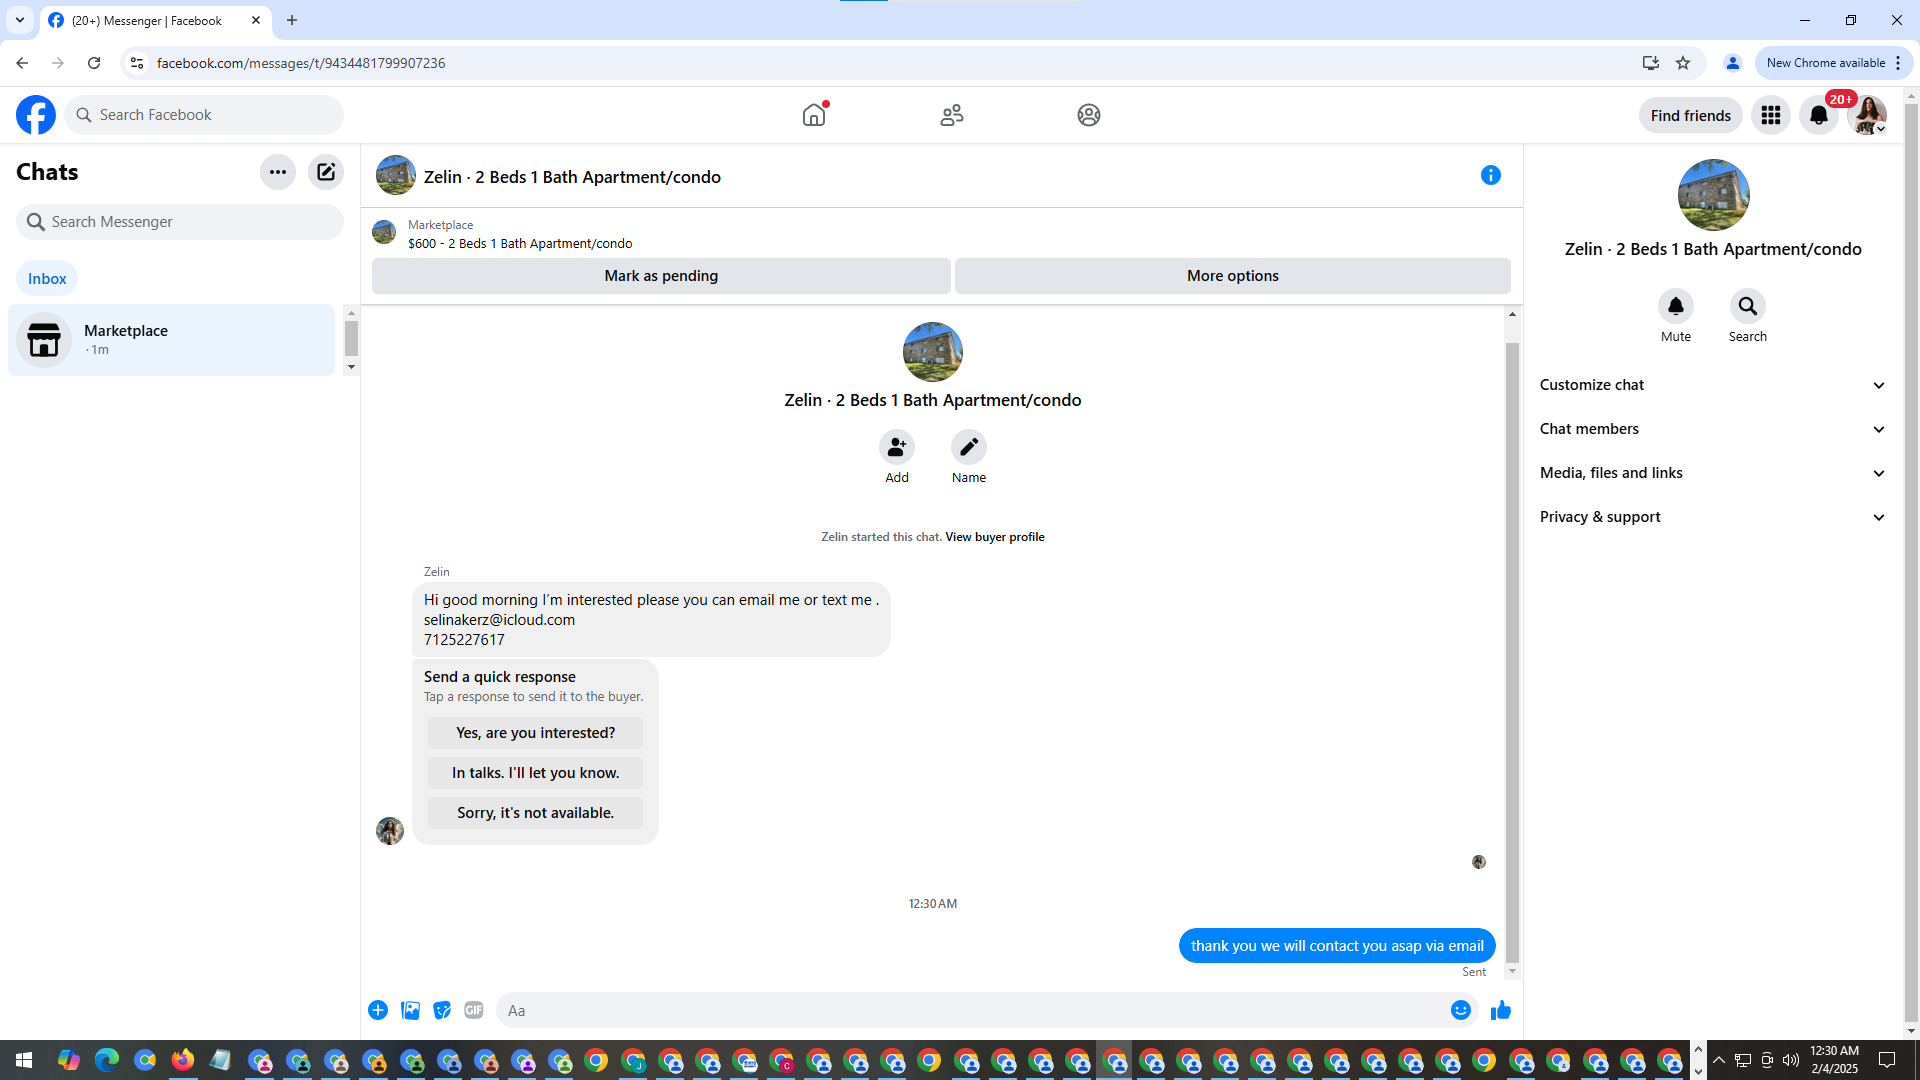
Task: Click the Find friends button
Action: (x=1690, y=115)
